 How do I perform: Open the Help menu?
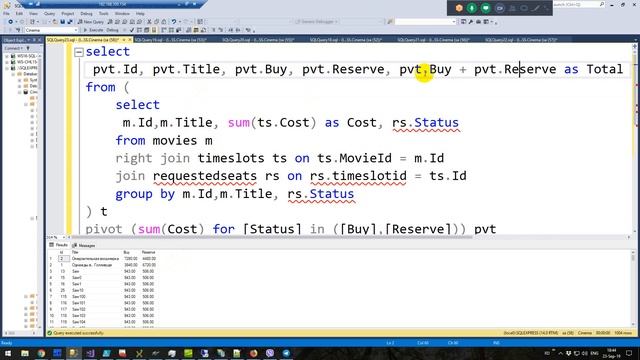(140, 13)
